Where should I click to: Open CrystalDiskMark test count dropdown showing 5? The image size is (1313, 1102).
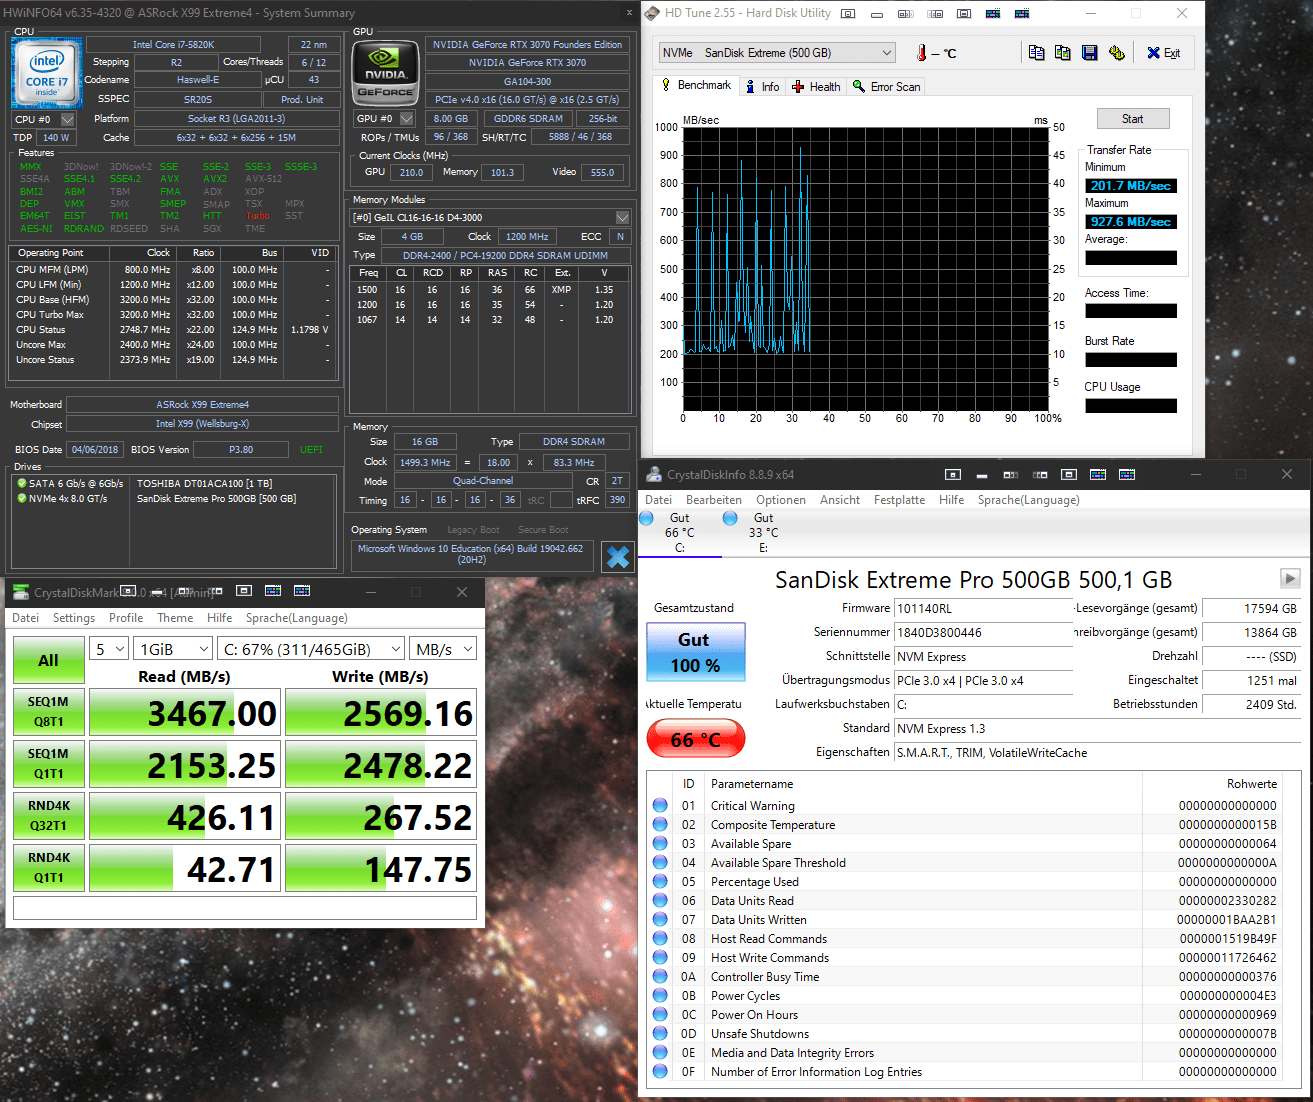point(110,649)
